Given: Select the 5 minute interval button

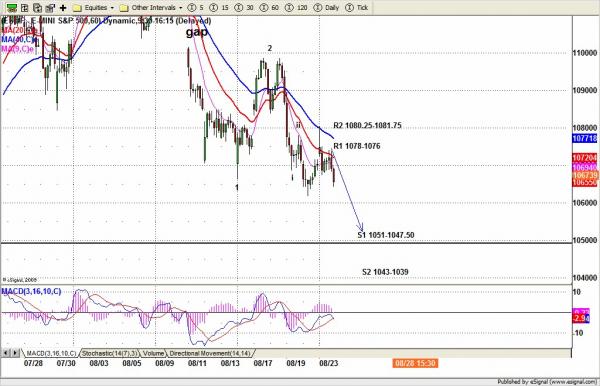Looking at the screenshot, I should tap(196, 8).
